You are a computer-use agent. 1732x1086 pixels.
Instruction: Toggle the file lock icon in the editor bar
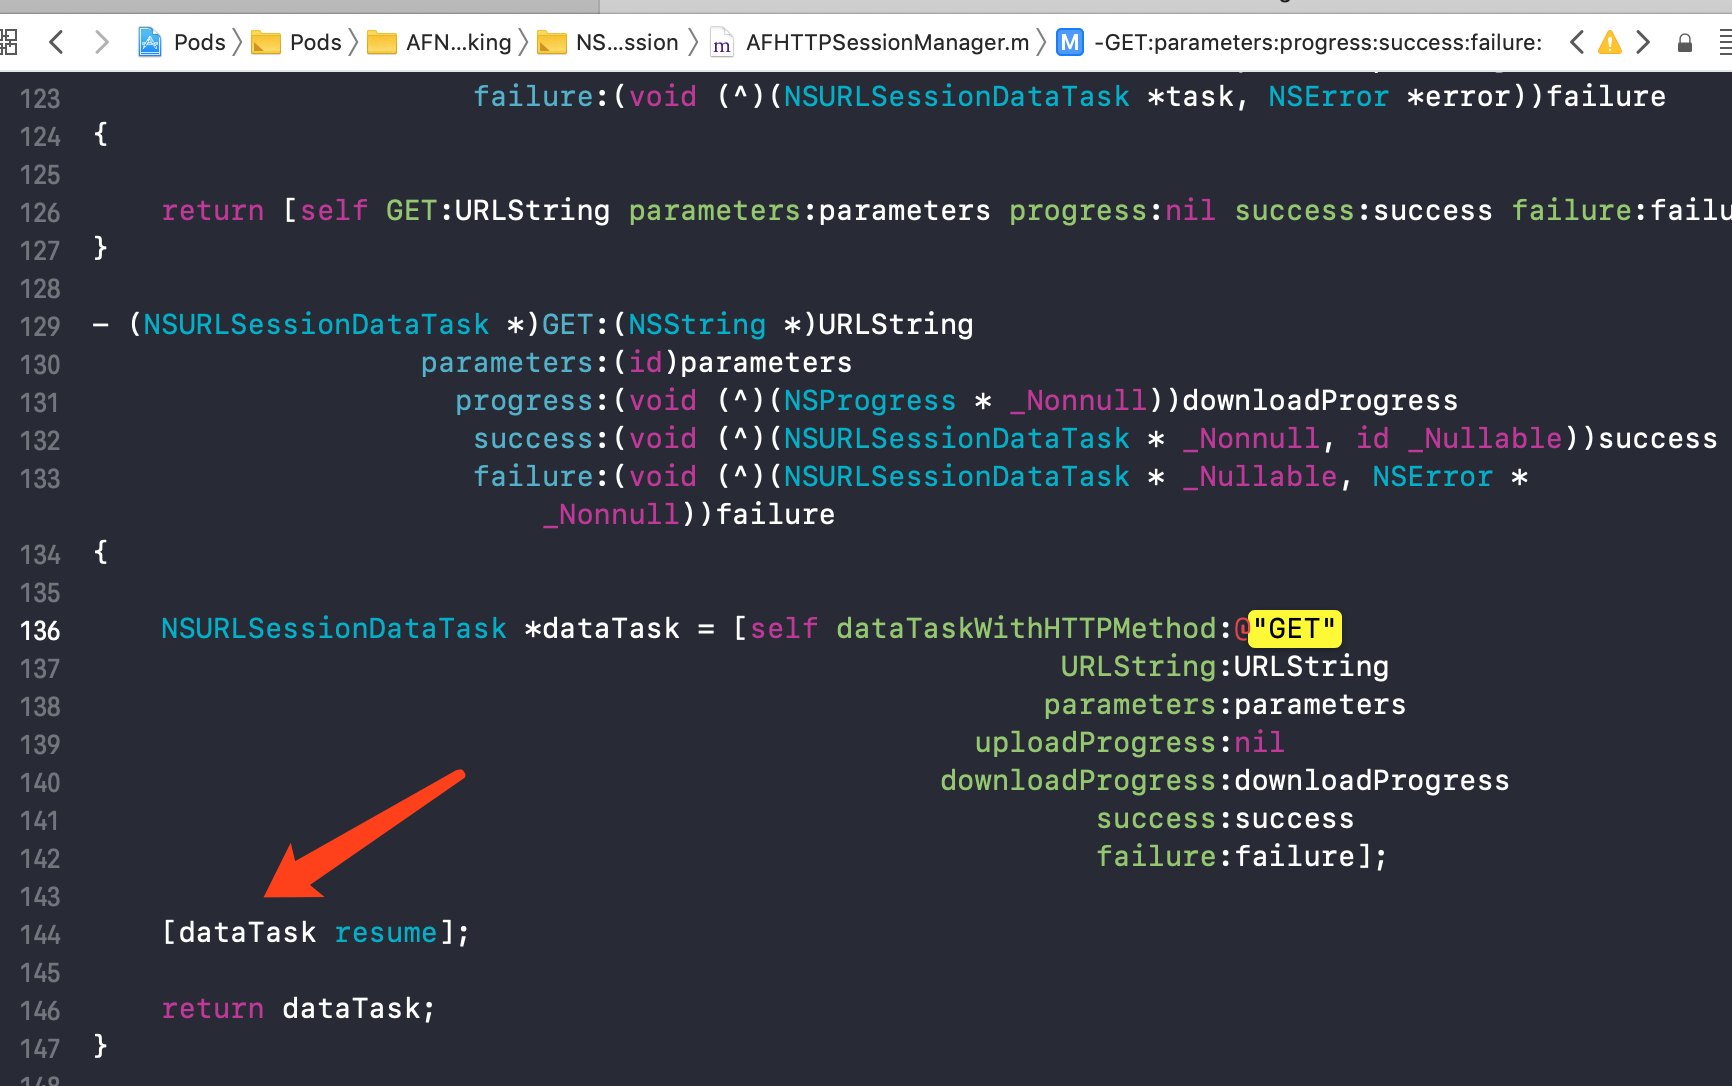click(x=1684, y=42)
